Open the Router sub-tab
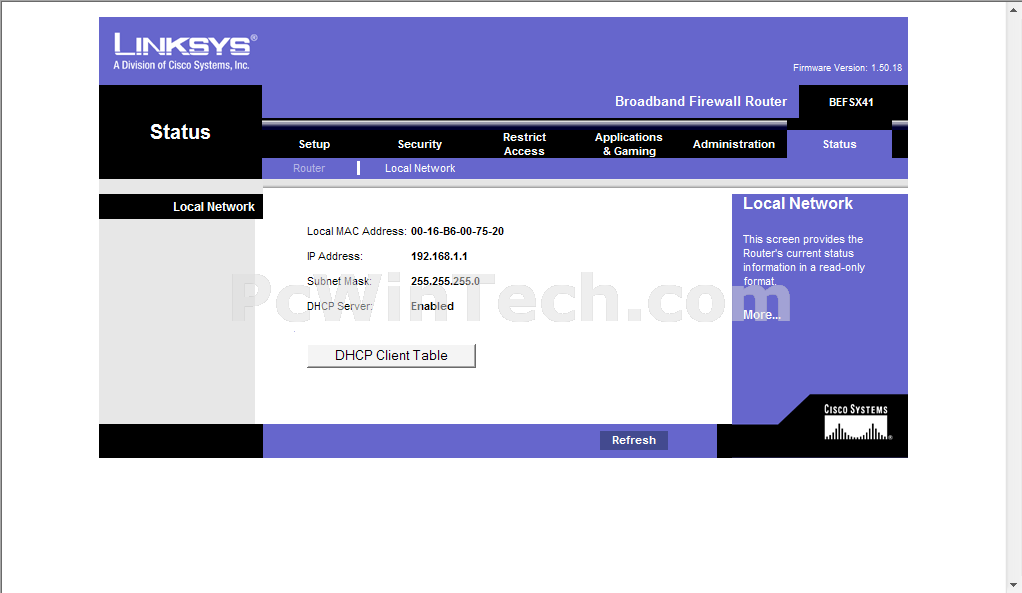Image resolution: width=1022 pixels, height=593 pixels. [x=309, y=168]
